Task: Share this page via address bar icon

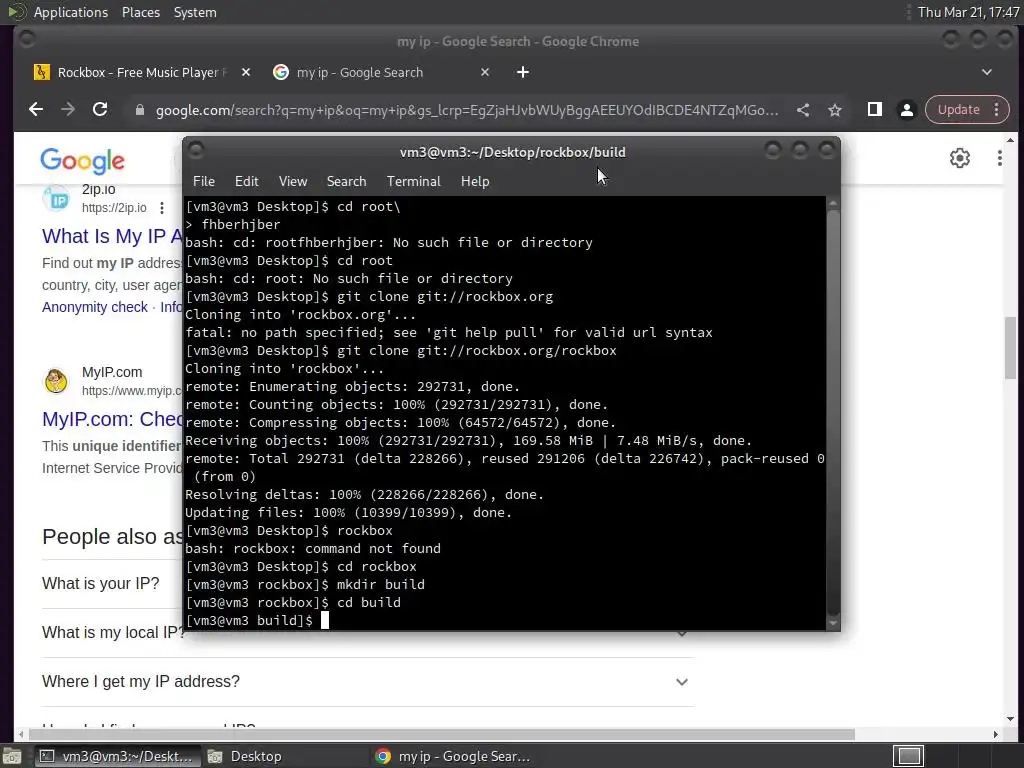Action: 803,110
